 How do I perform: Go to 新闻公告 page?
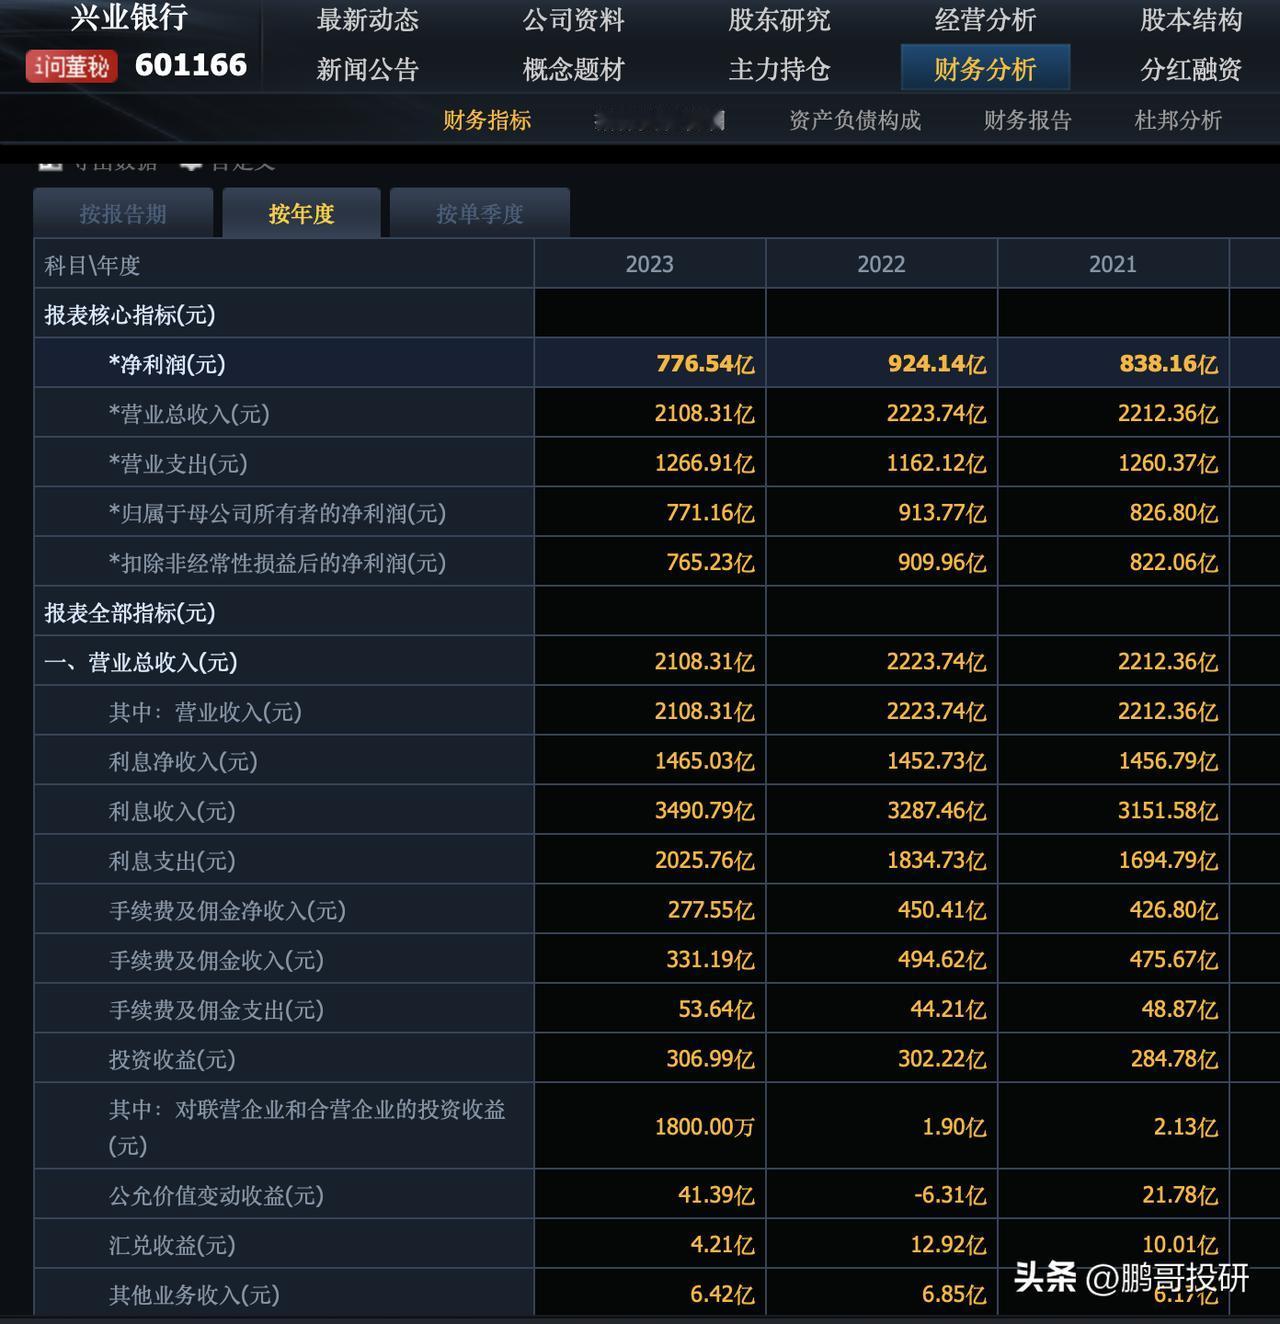click(367, 69)
